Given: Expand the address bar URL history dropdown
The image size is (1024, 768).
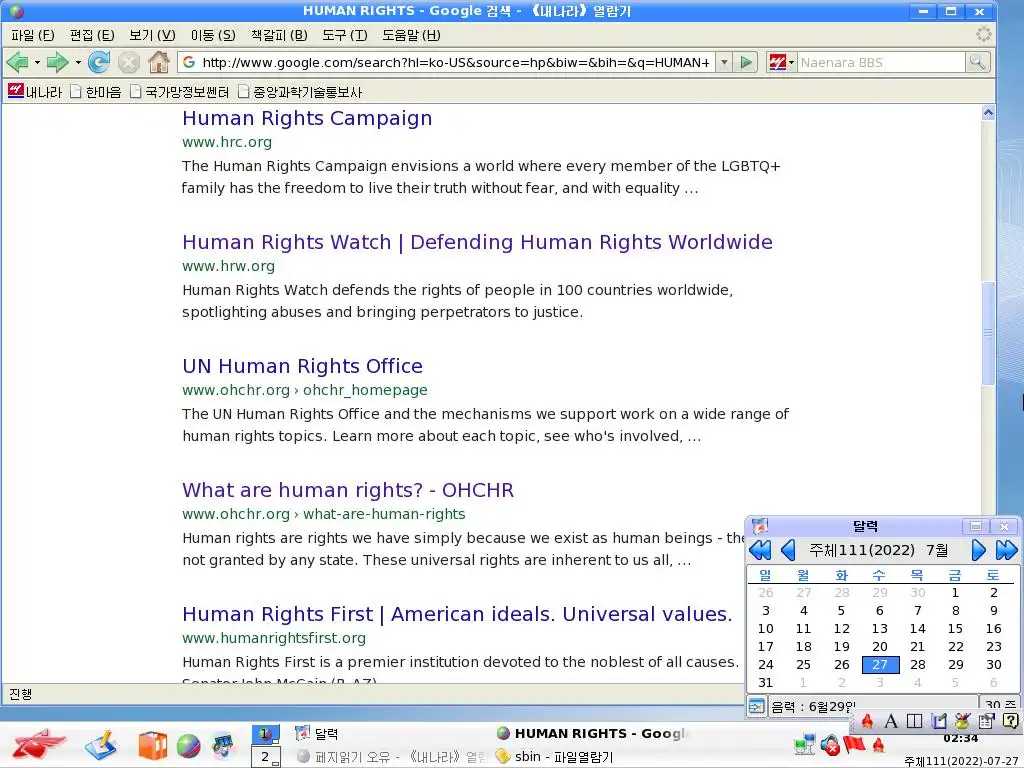Looking at the screenshot, I should click(x=724, y=63).
